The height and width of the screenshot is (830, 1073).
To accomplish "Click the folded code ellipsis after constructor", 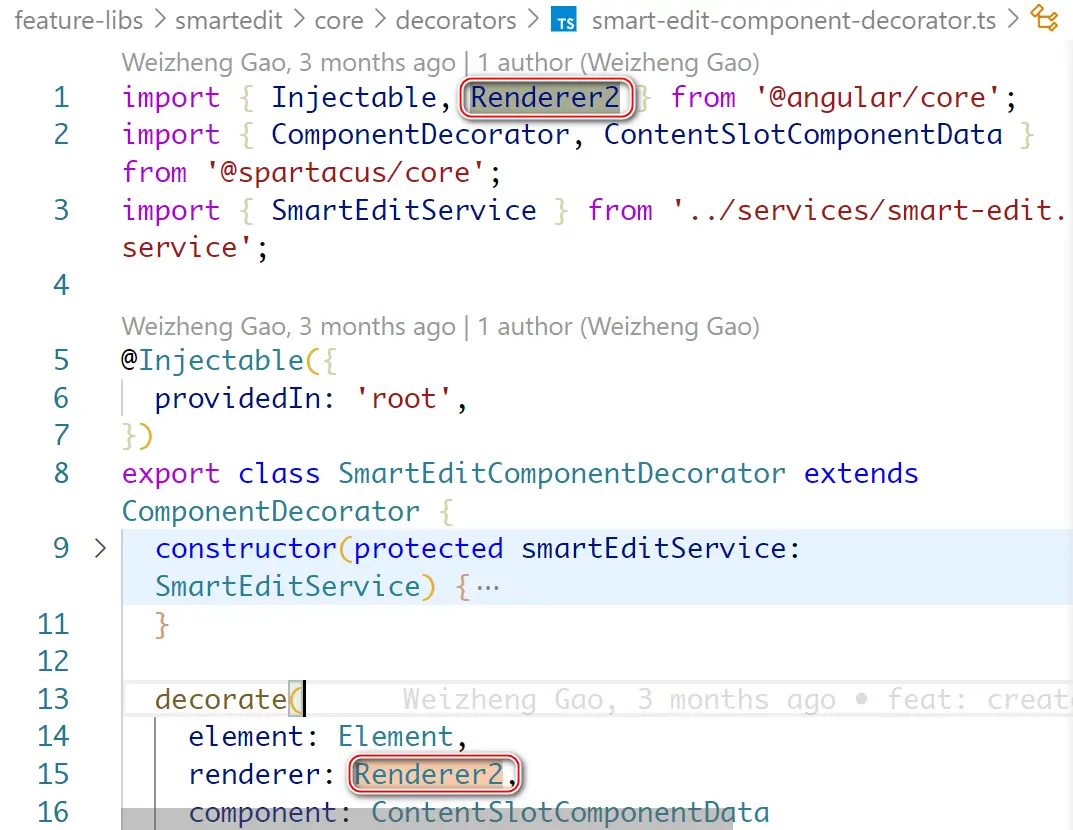I will [x=487, y=586].
